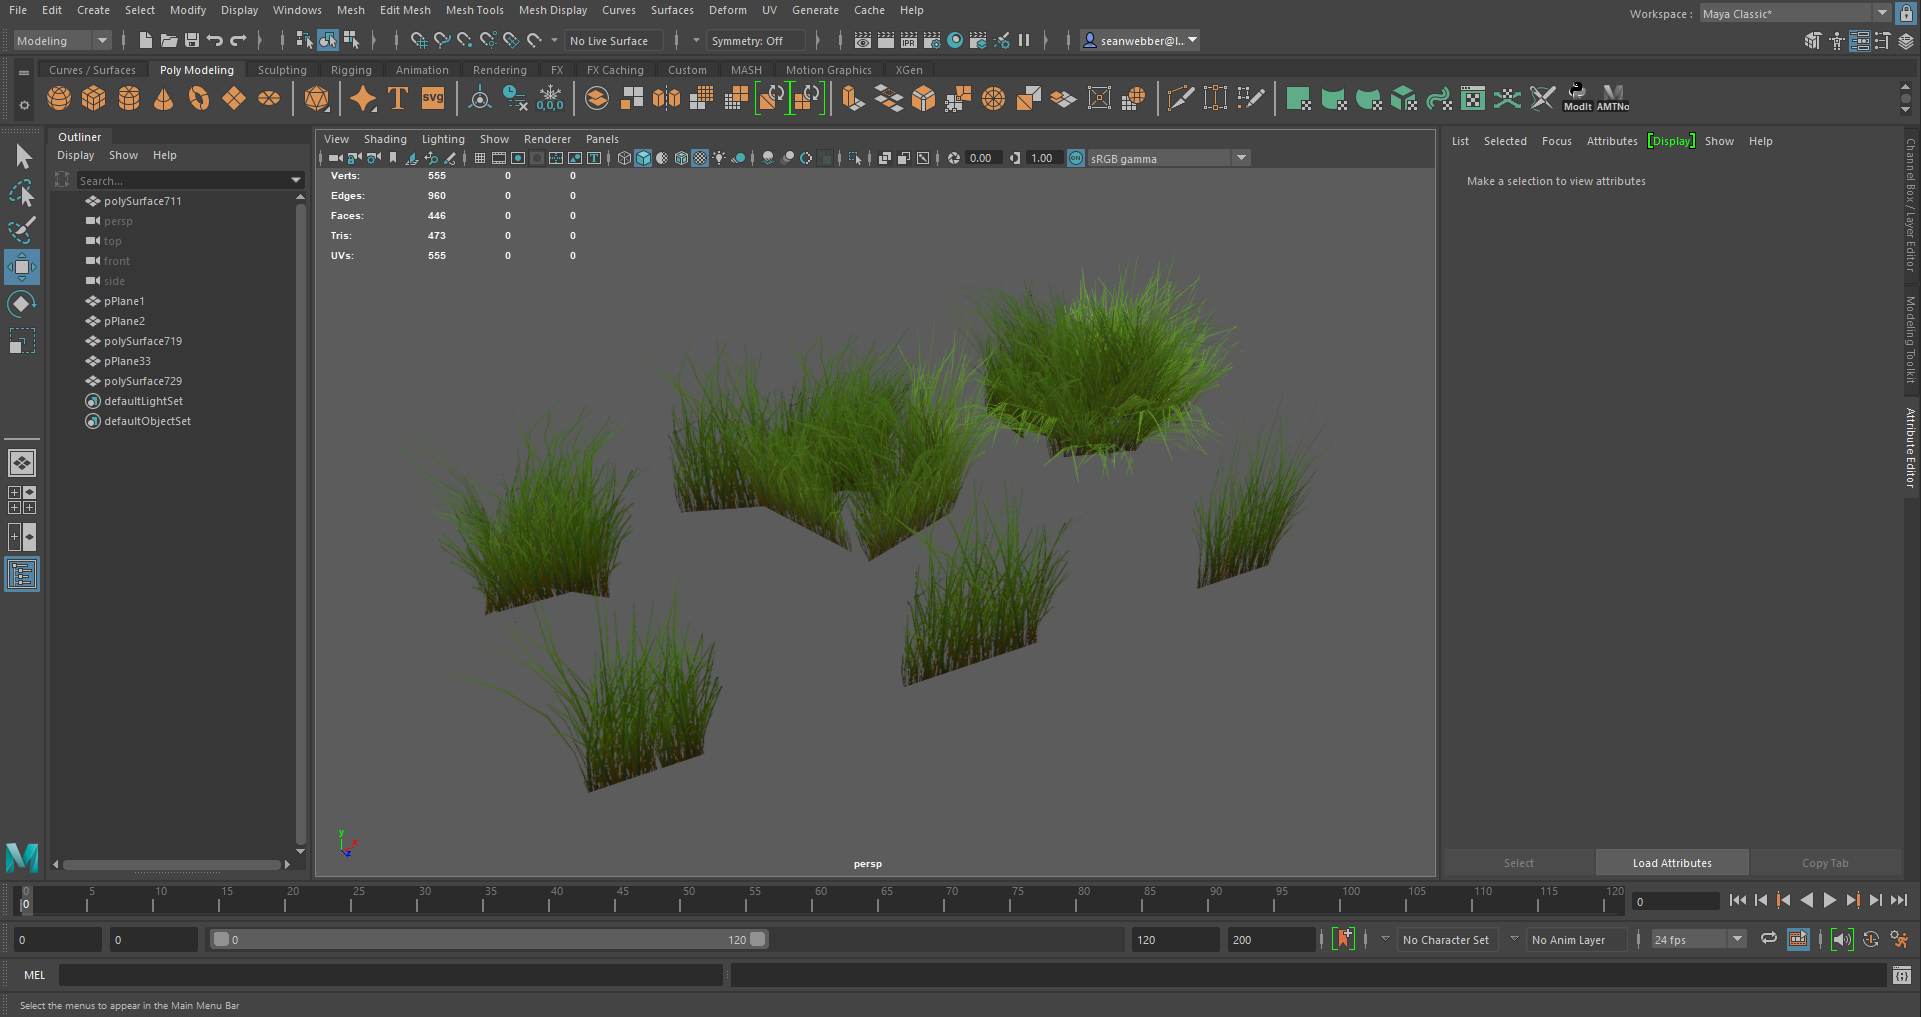The height and width of the screenshot is (1017, 1921).
Task: Open the Modeling menu set dropdown
Action: tap(62, 41)
